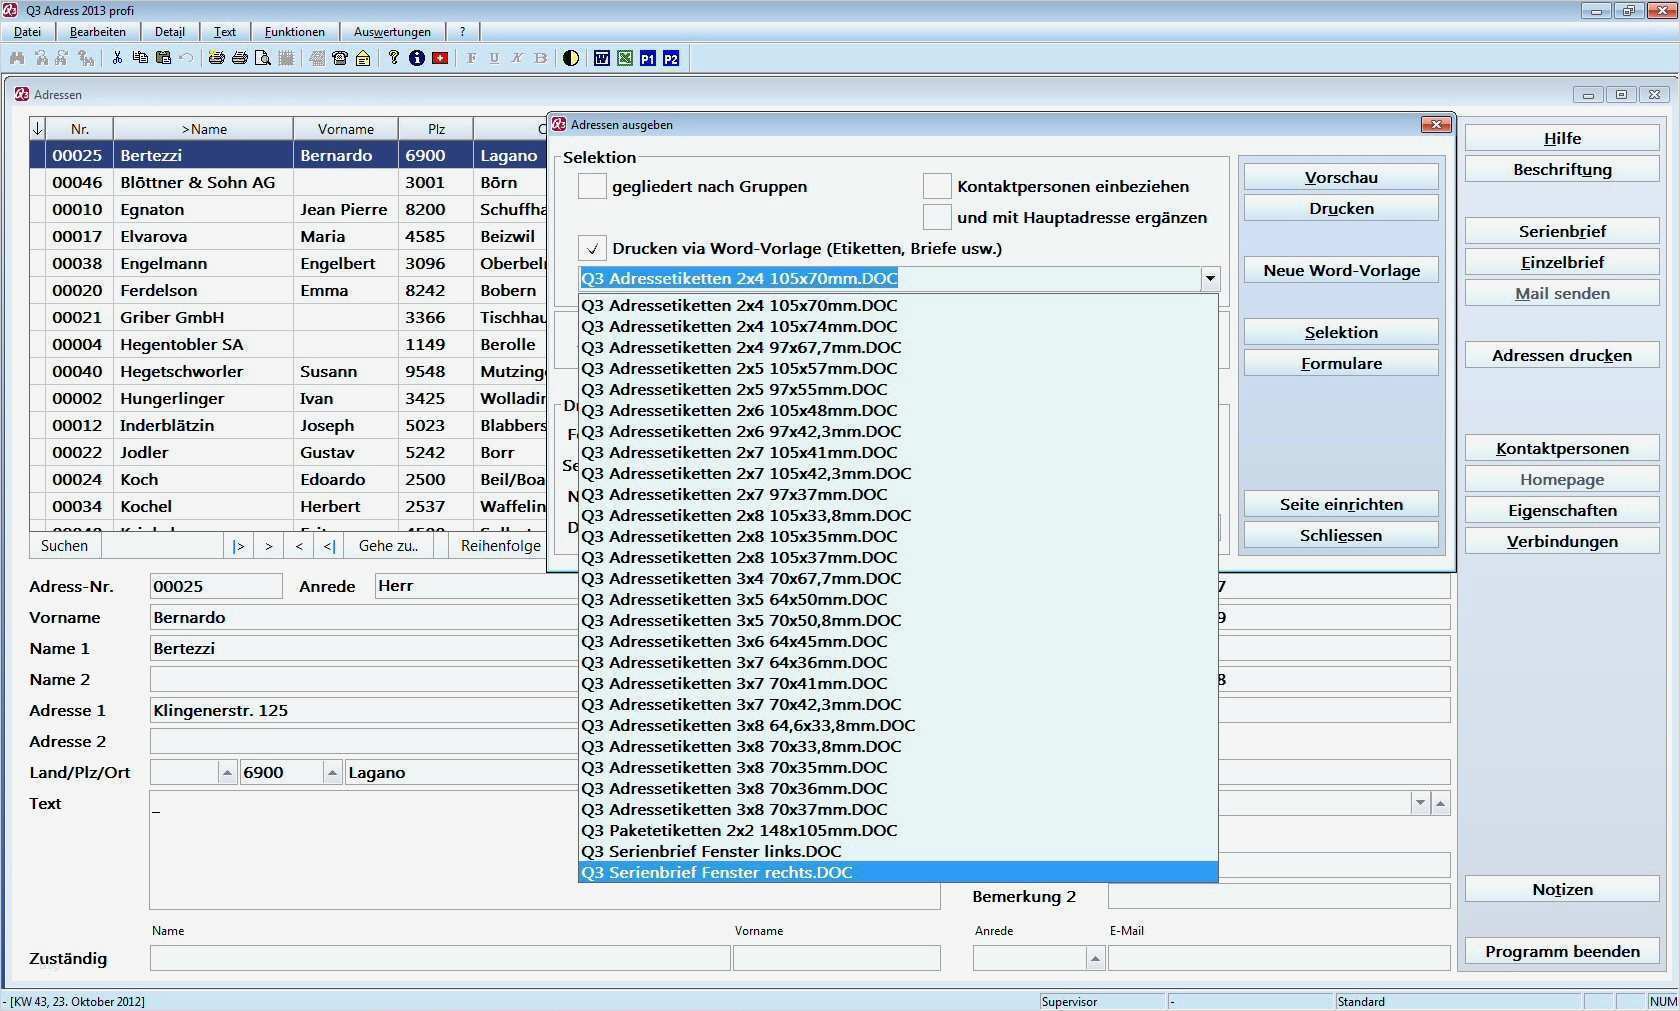Viewport: 1680px width, 1011px height.
Task: Click the P1 toolbar icon
Action: [x=648, y=58]
